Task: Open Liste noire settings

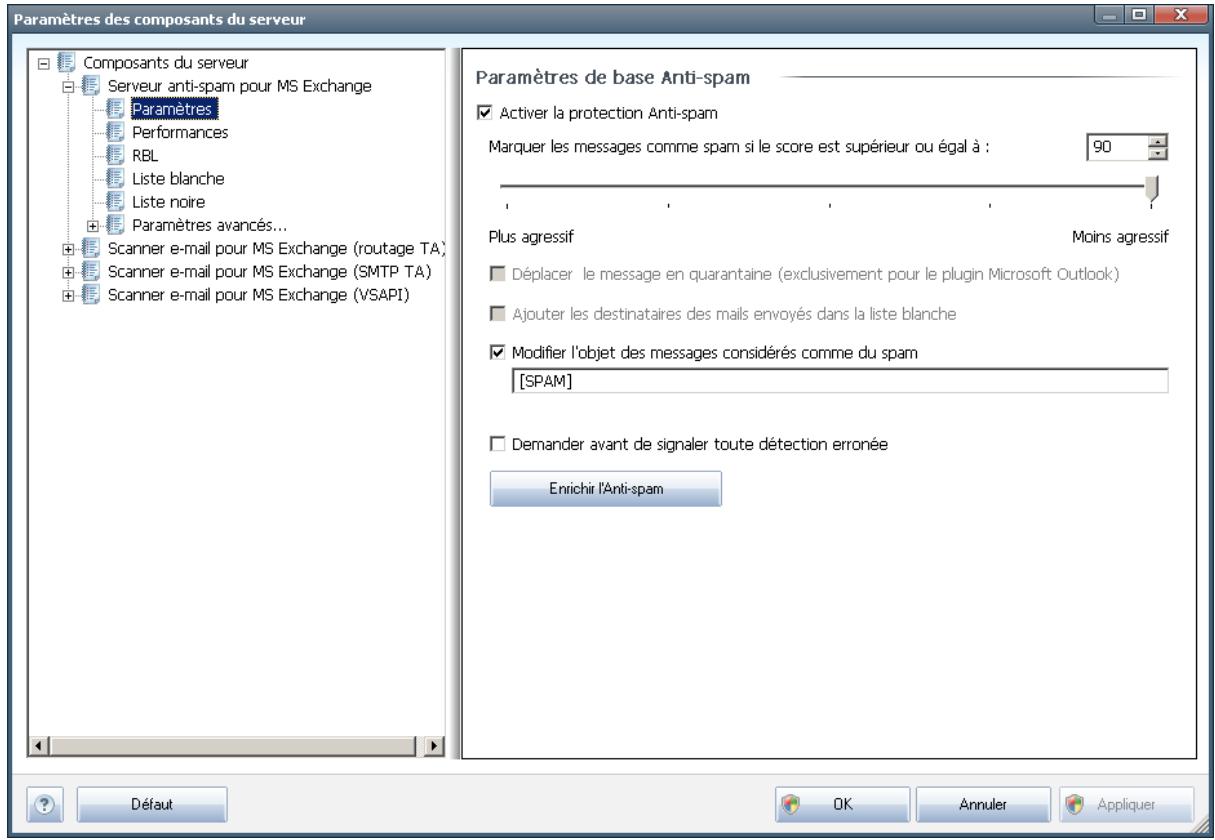Action: (x=169, y=201)
